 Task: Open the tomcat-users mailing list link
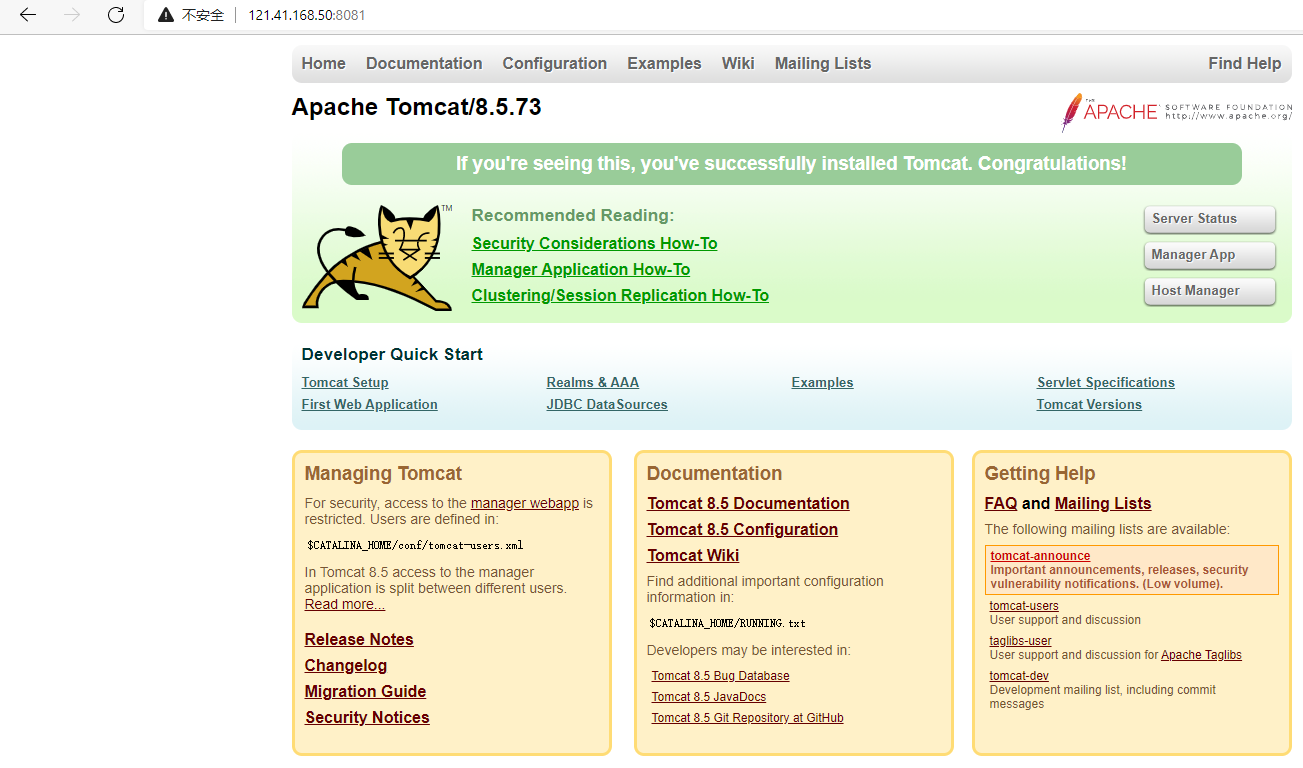pos(1024,606)
